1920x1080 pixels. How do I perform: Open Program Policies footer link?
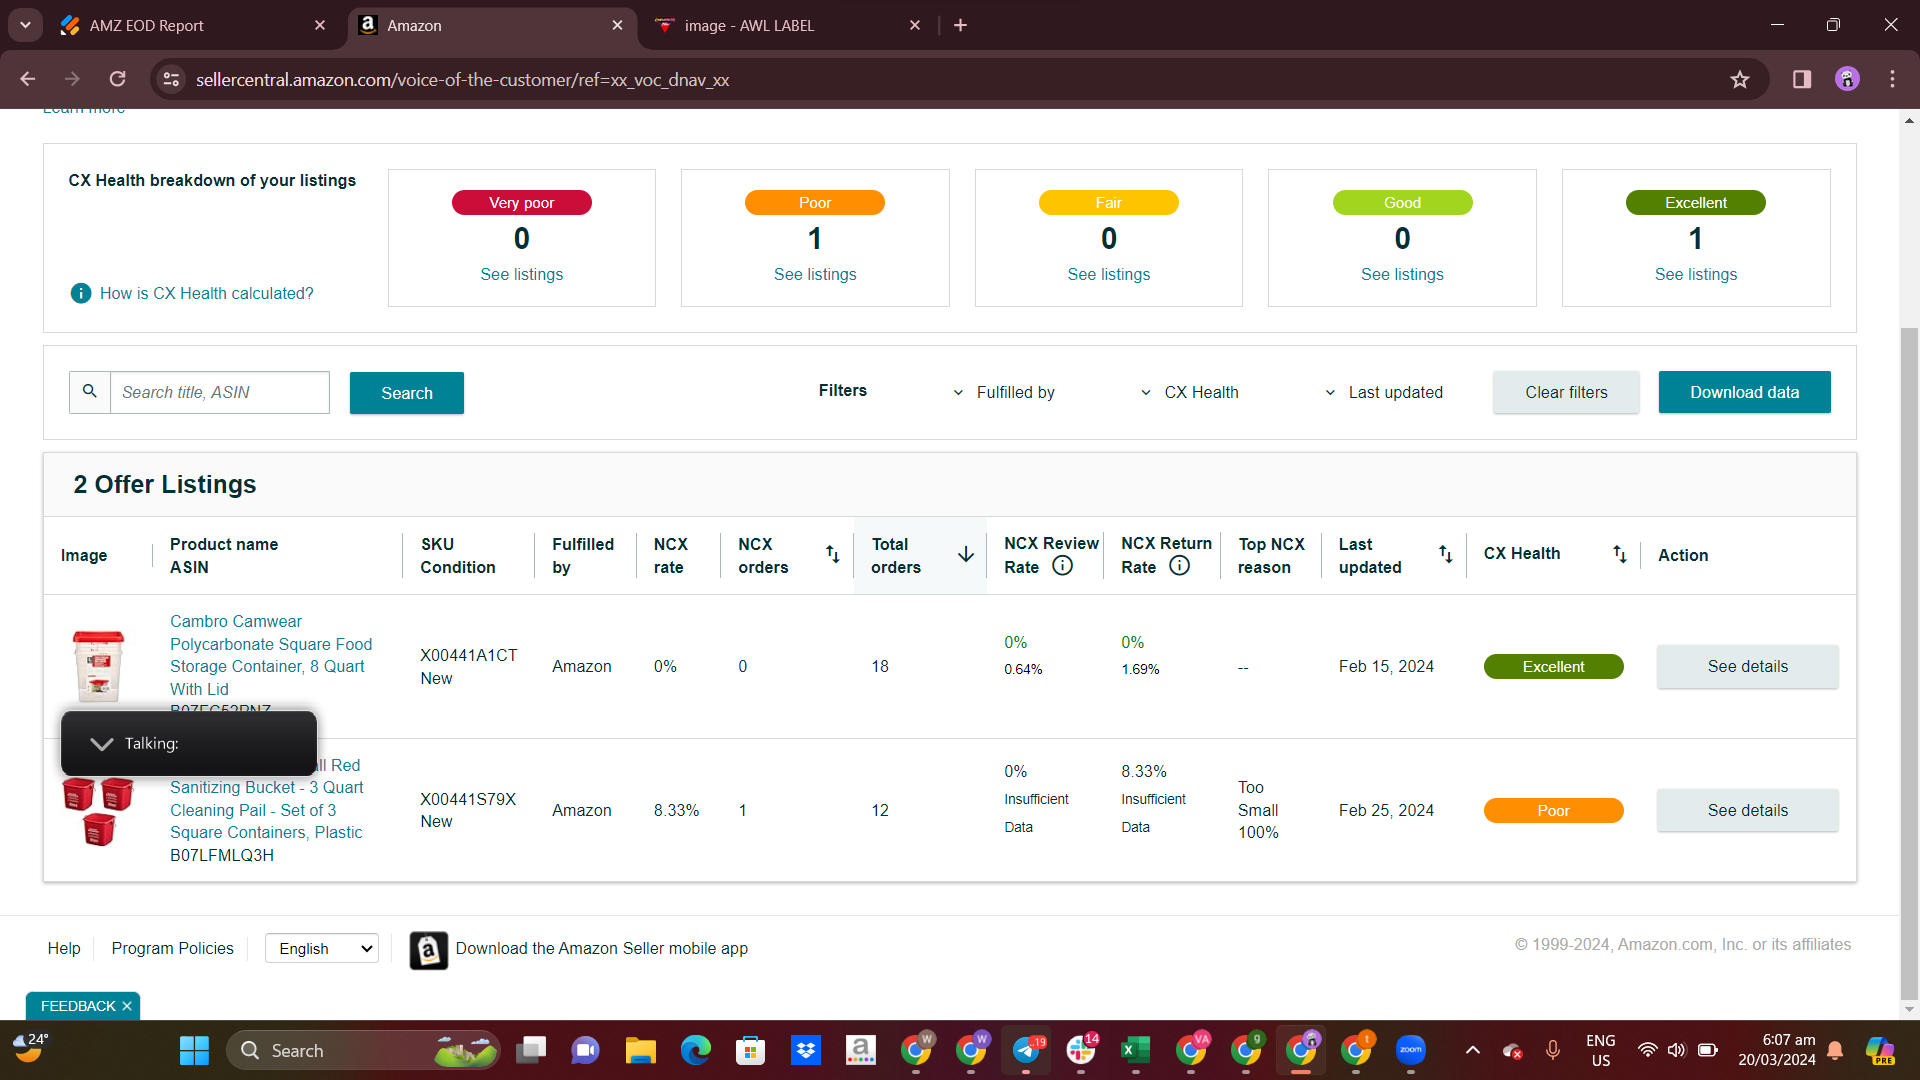tap(173, 948)
